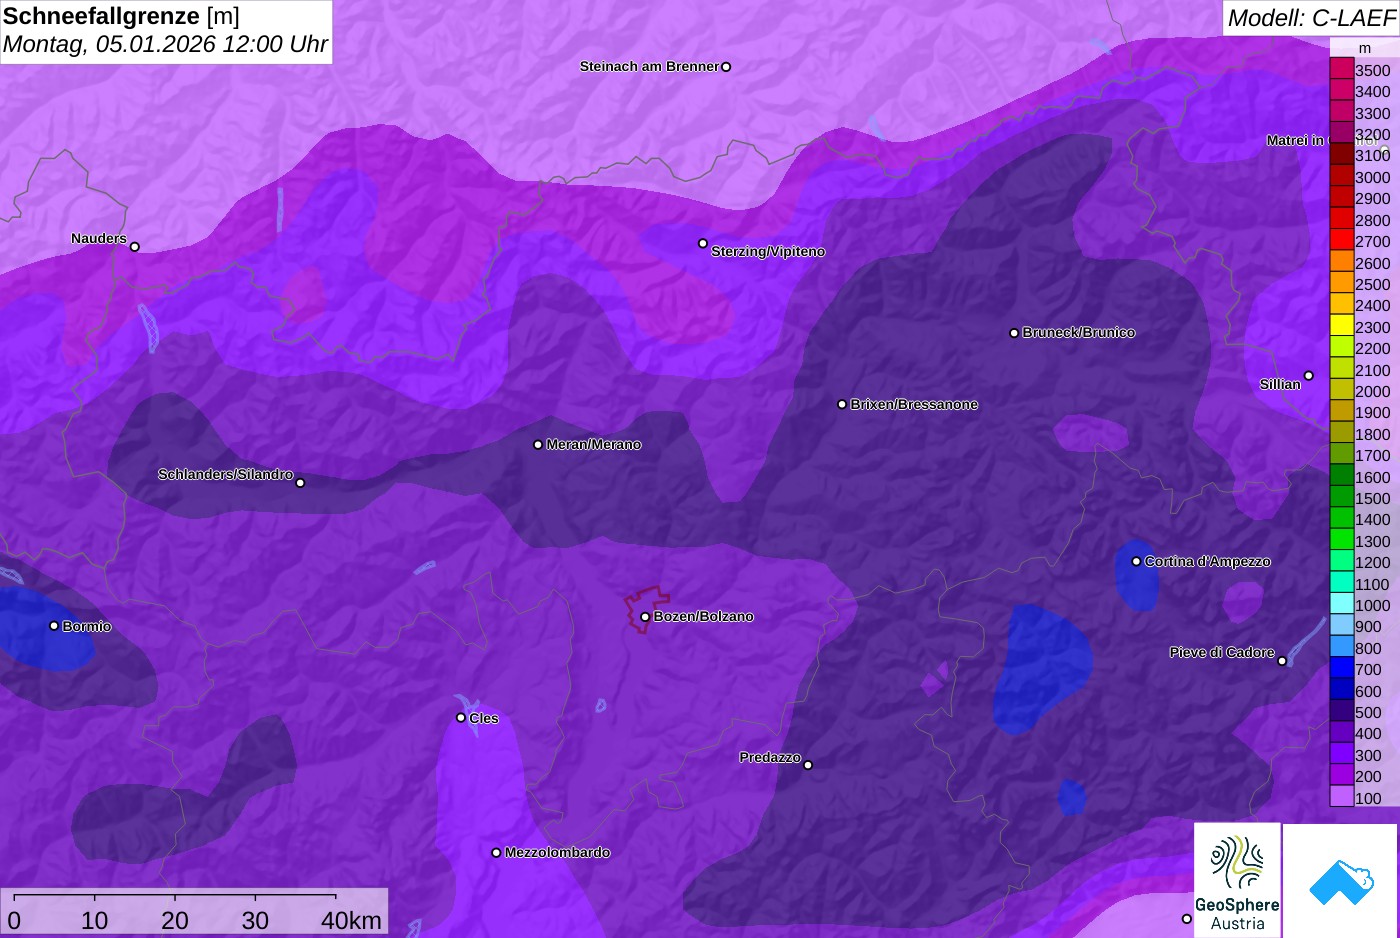1400x938 pixels.
Task: Click the "Predazzo" label text
Action: [x=770, y=758]
